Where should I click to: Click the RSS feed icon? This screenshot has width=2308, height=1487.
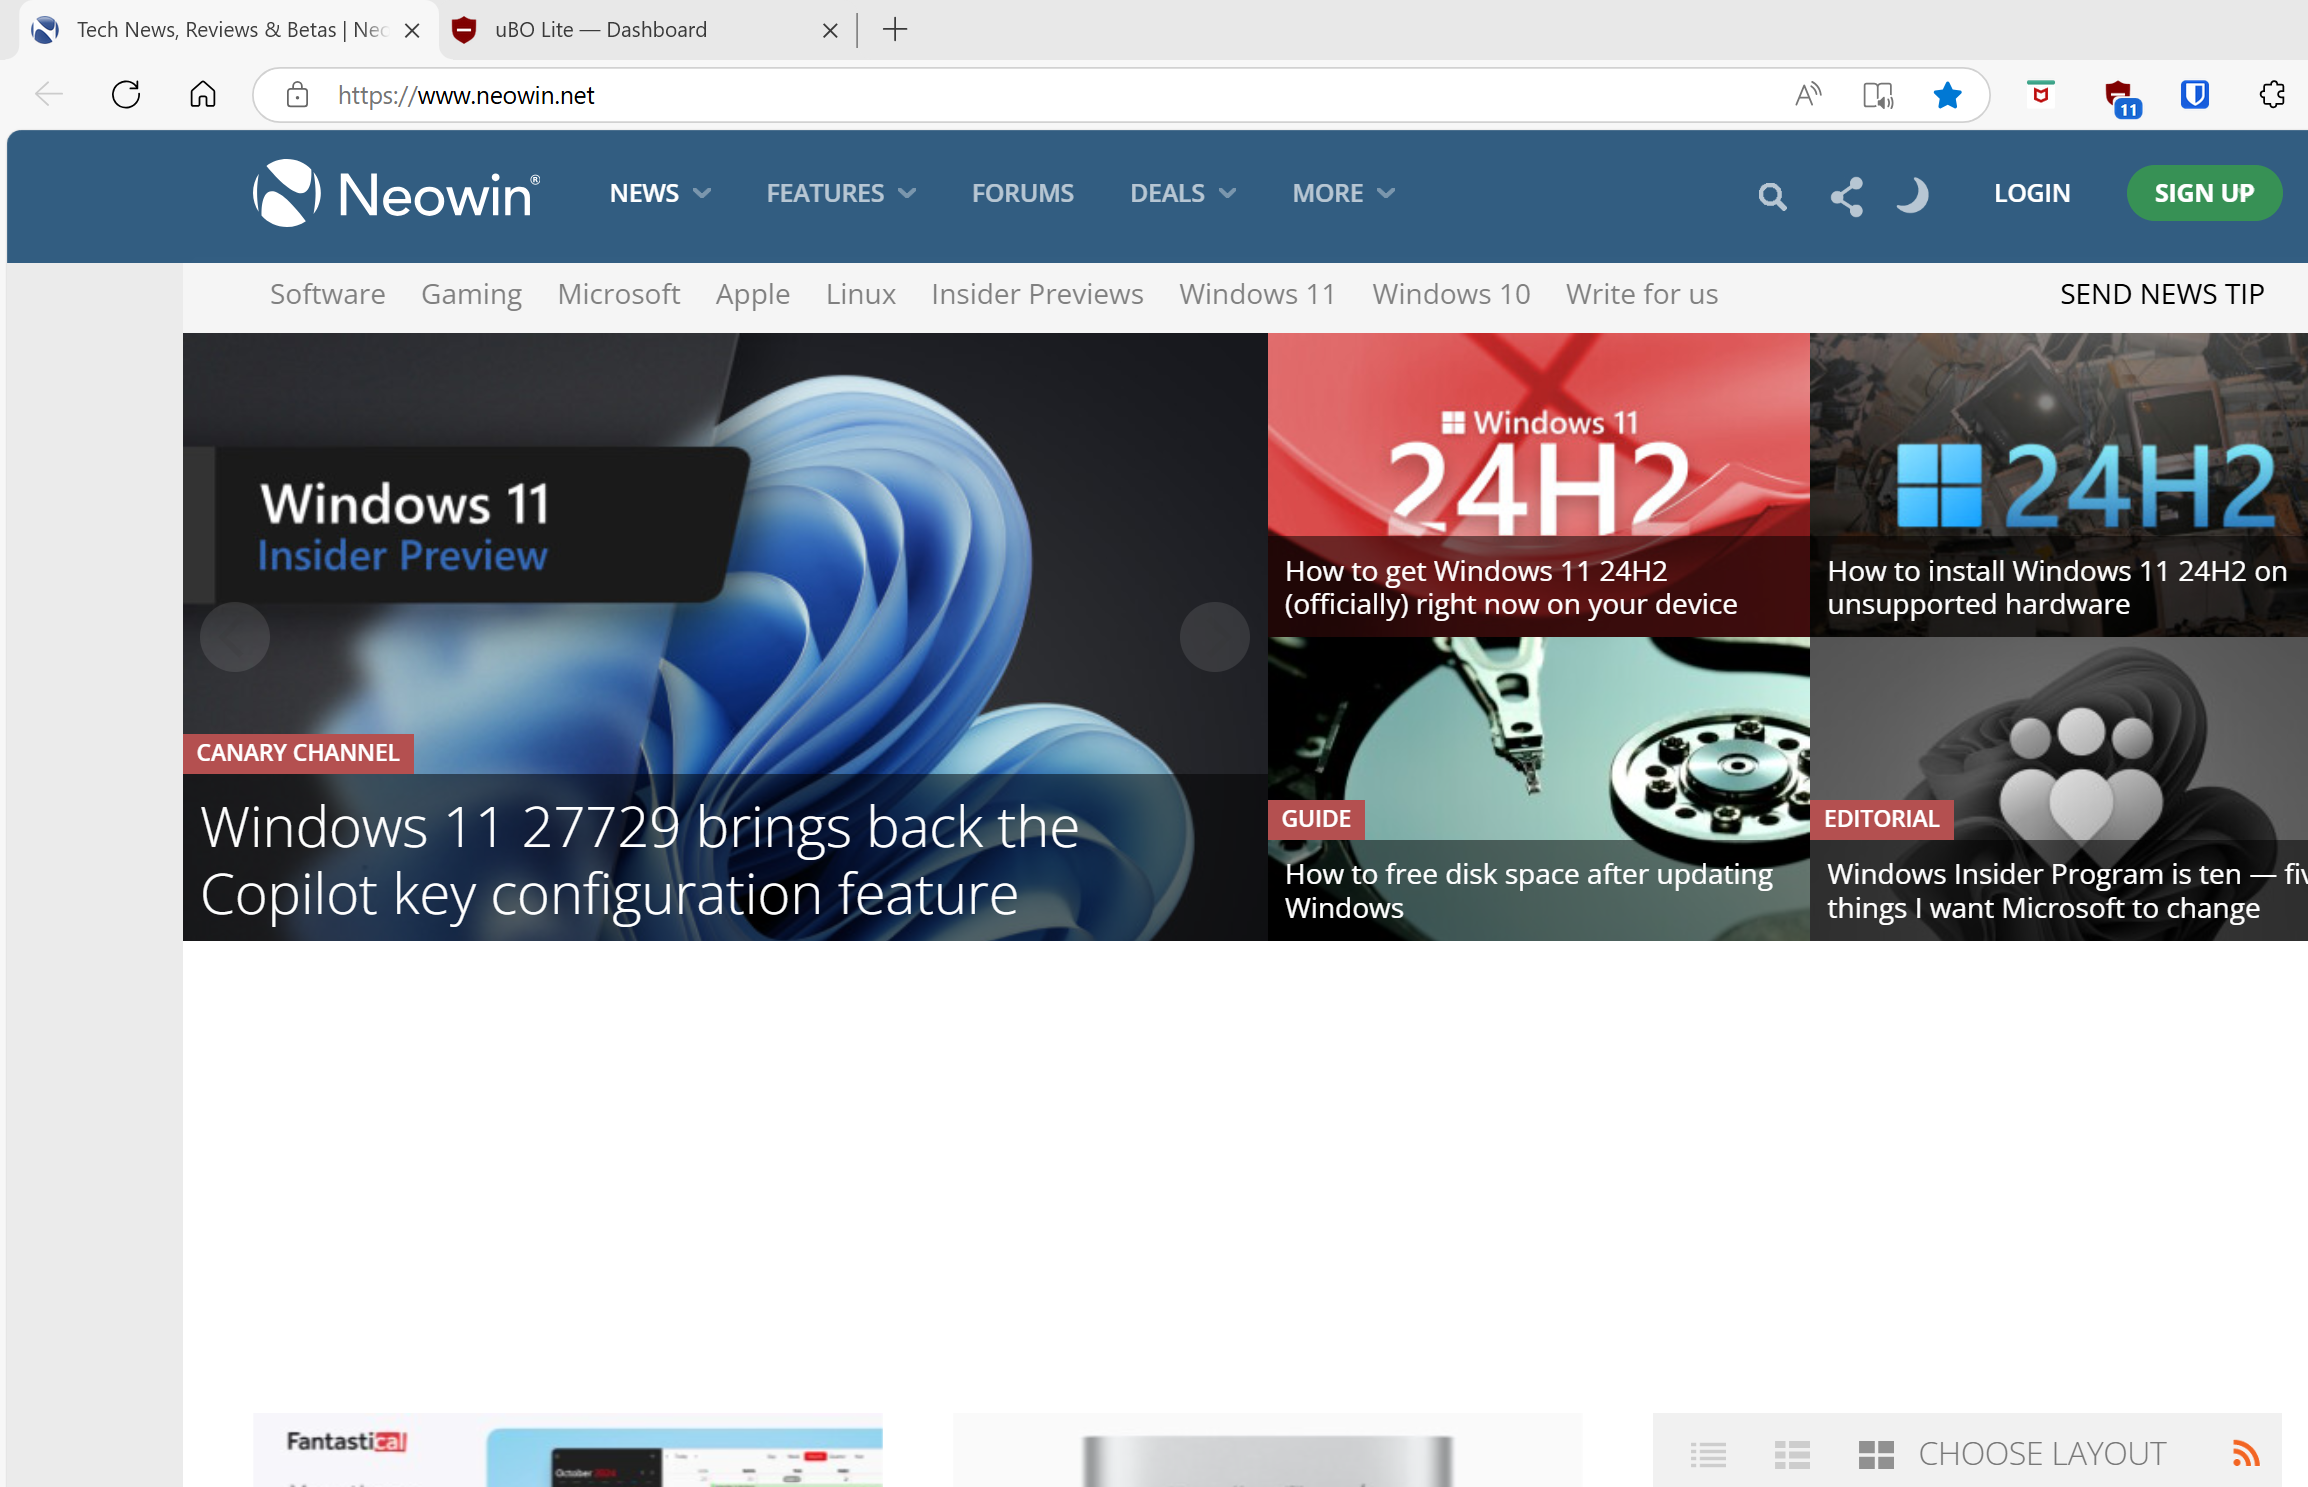pos(2245,1453)
